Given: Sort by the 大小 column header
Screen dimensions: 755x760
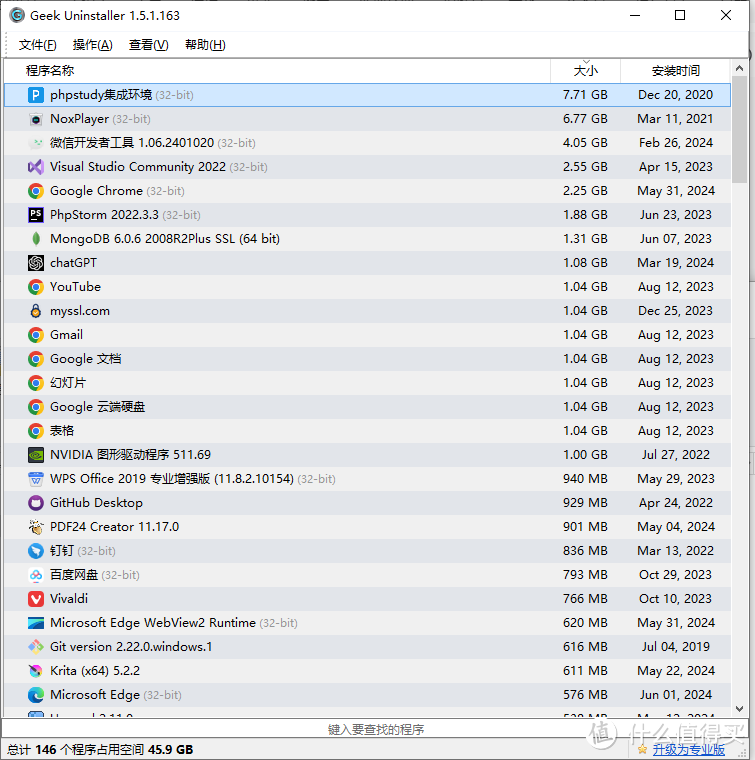Looking at the screenshot, I should point(585,71).
